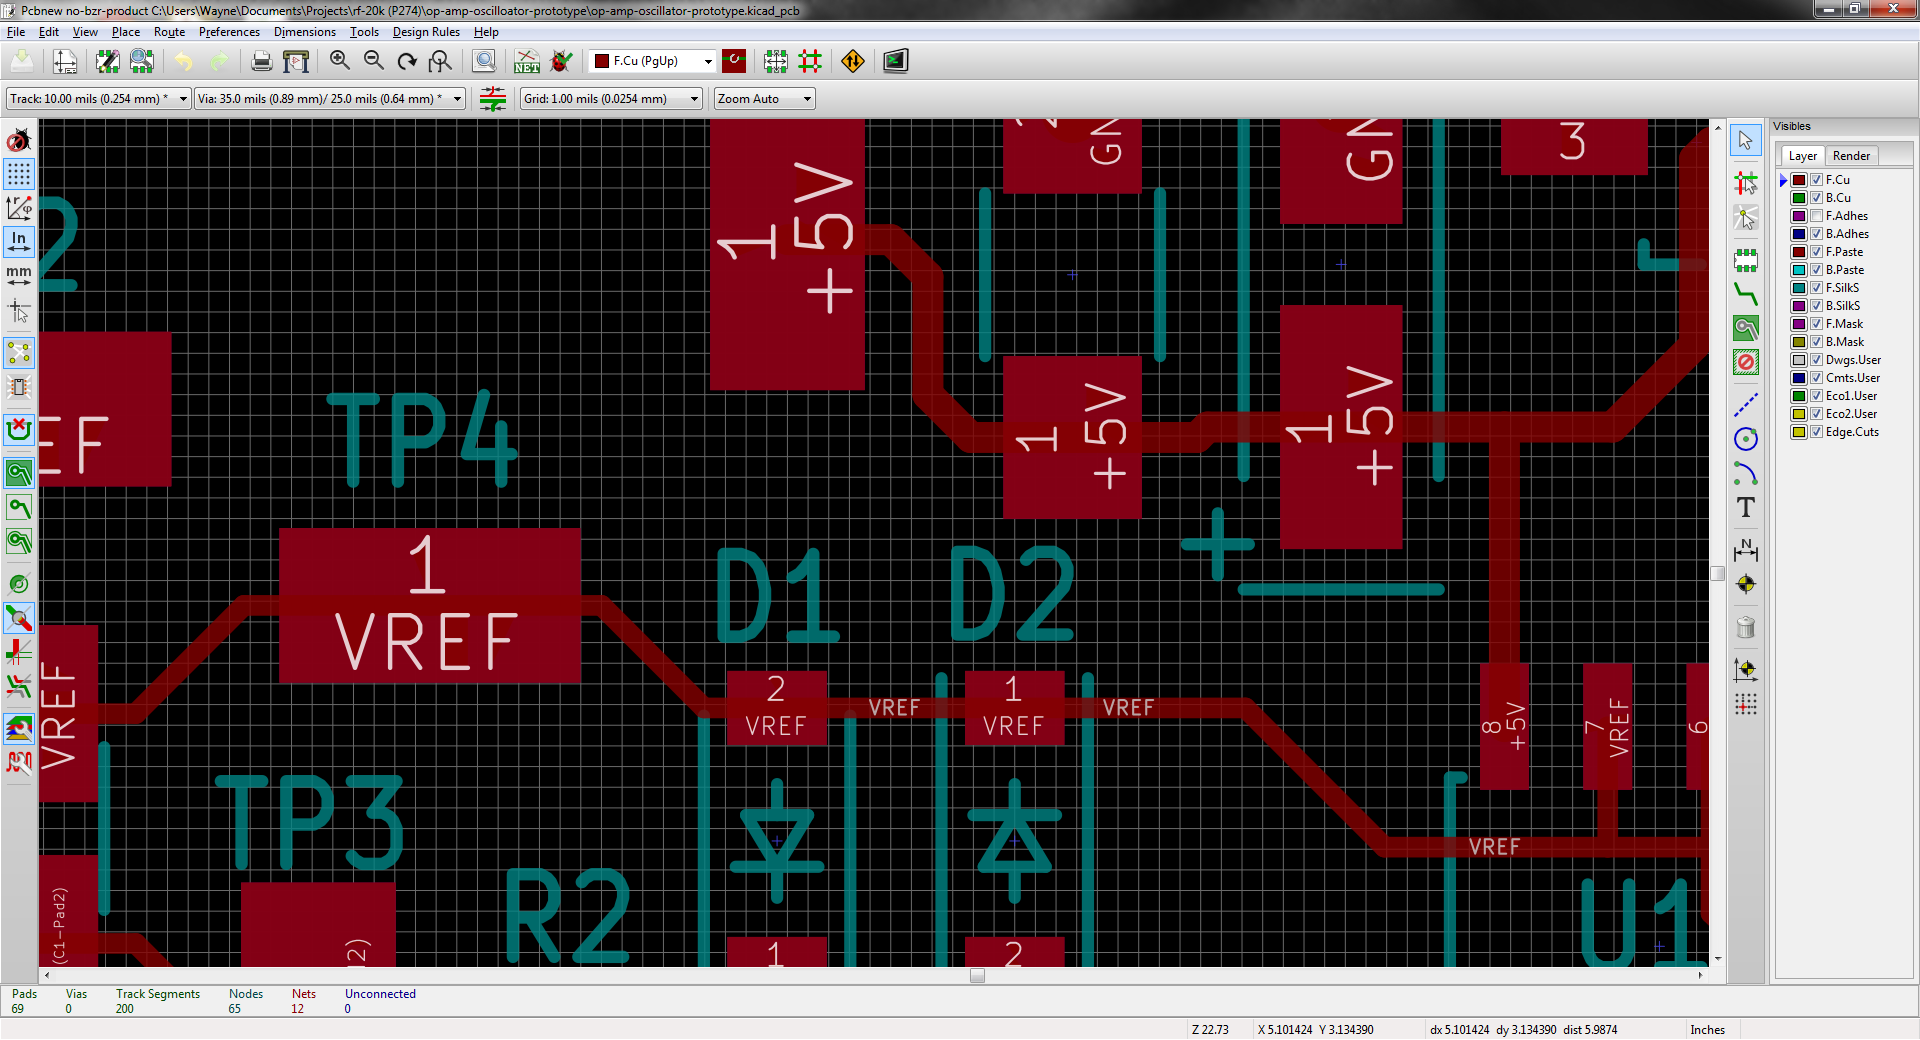The height and width of the screenshot is (1040, 1920).
Task: Open the scripting console icon
Action: pos(895,62)
